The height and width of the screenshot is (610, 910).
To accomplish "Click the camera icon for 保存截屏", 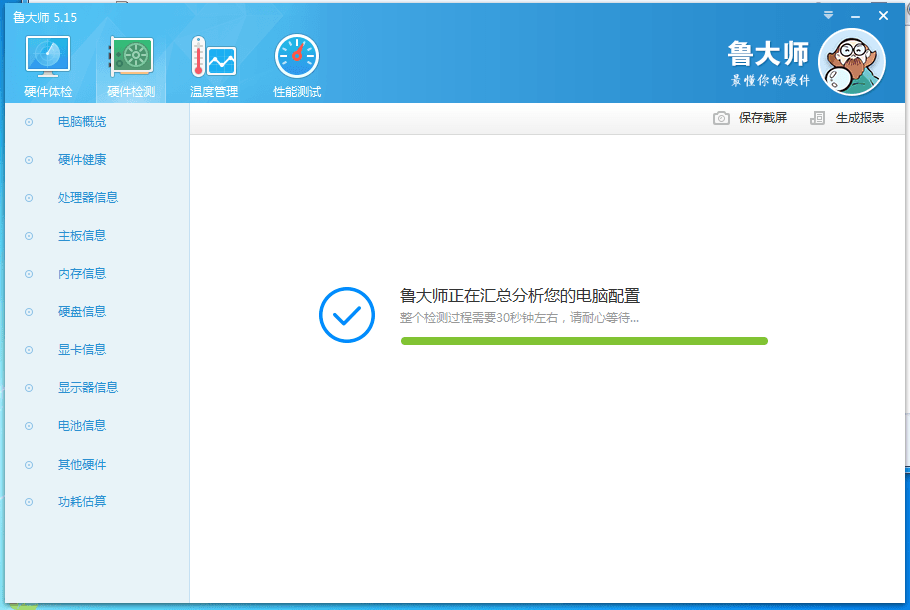I will click(x=721, y=118).
